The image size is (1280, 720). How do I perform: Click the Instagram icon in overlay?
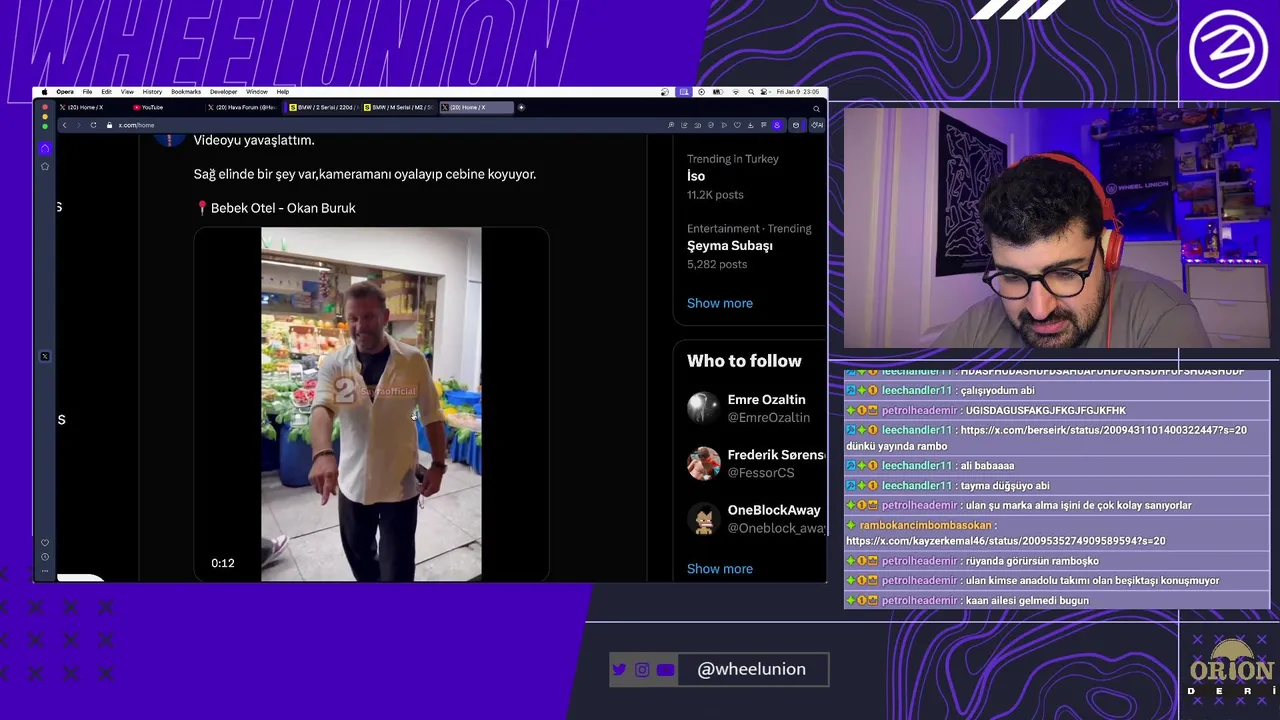[x=642, y=670]
